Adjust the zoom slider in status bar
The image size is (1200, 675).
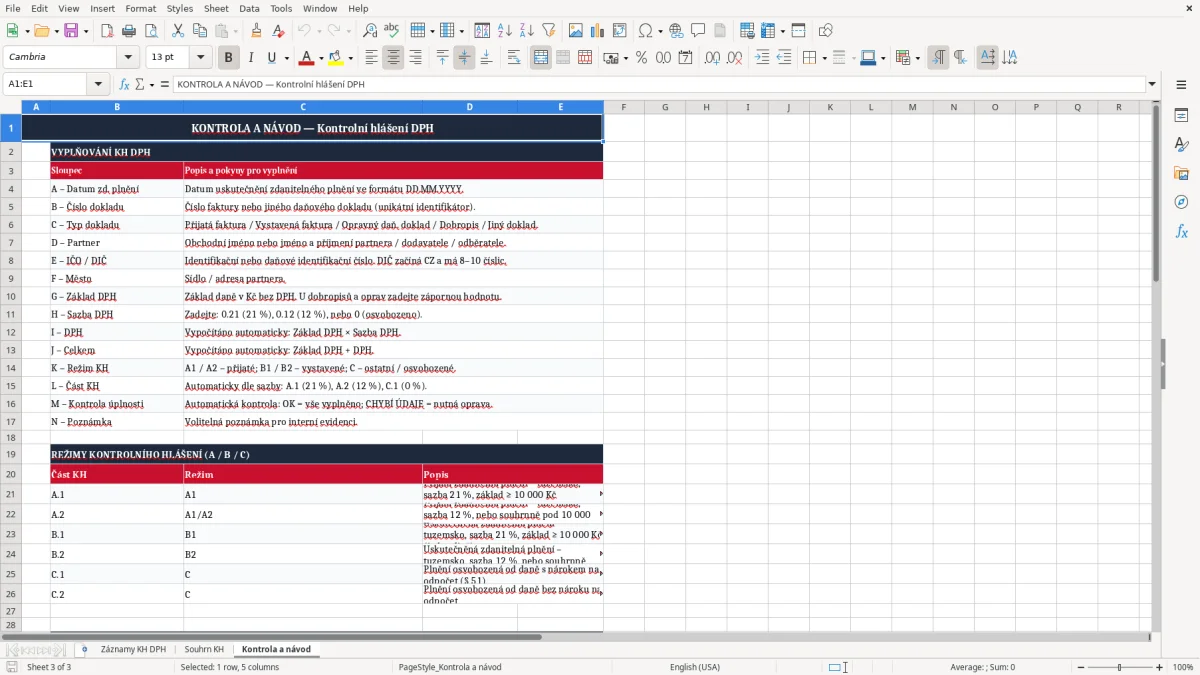click(x=1119, y=667)
